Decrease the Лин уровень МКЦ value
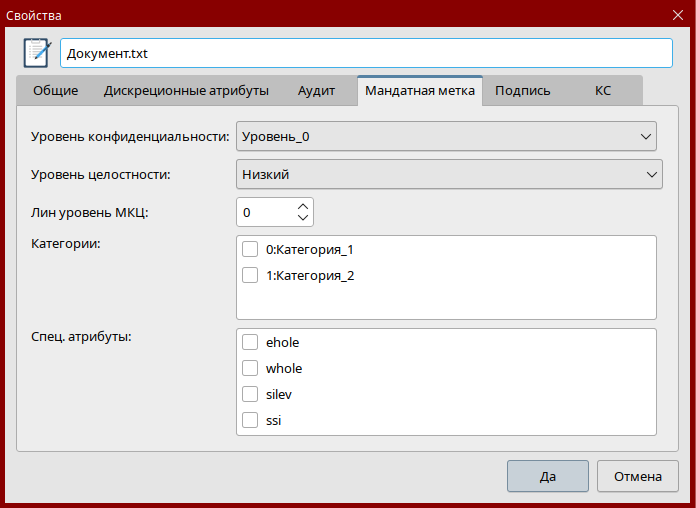696x508 pixels. pos(304,218)
